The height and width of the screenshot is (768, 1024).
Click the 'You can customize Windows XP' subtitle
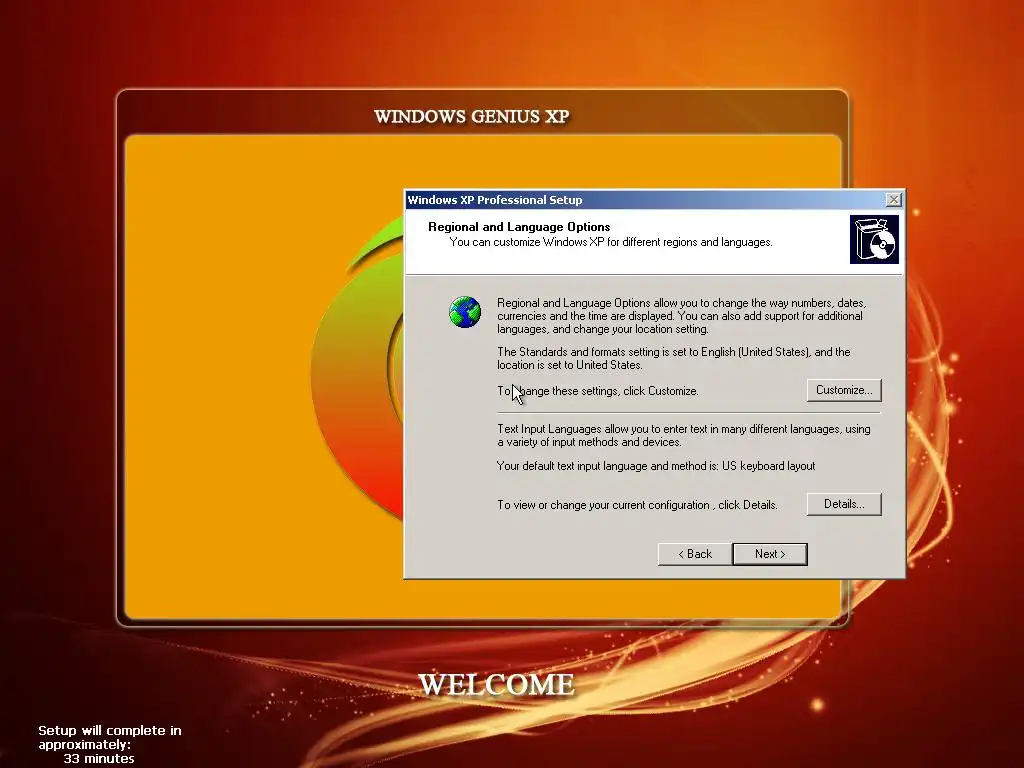click(x=611, y=242)
